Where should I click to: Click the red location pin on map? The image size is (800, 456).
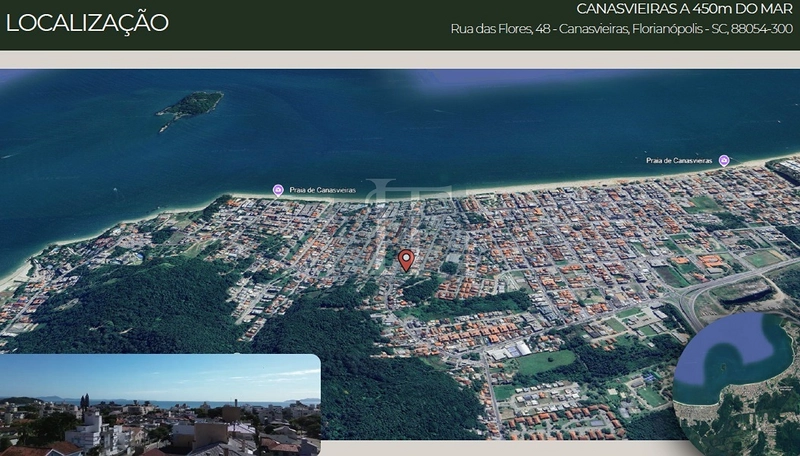(405, 260)
